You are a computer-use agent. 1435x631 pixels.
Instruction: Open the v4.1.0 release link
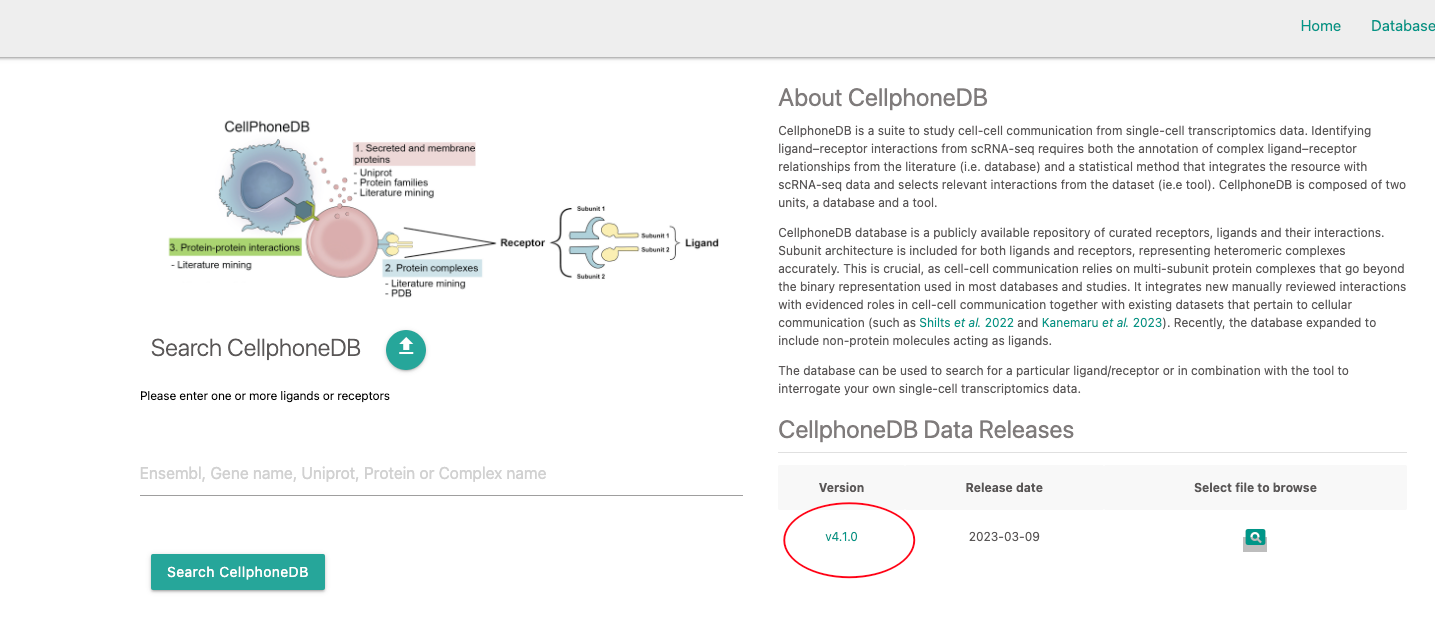pos(841,536)
